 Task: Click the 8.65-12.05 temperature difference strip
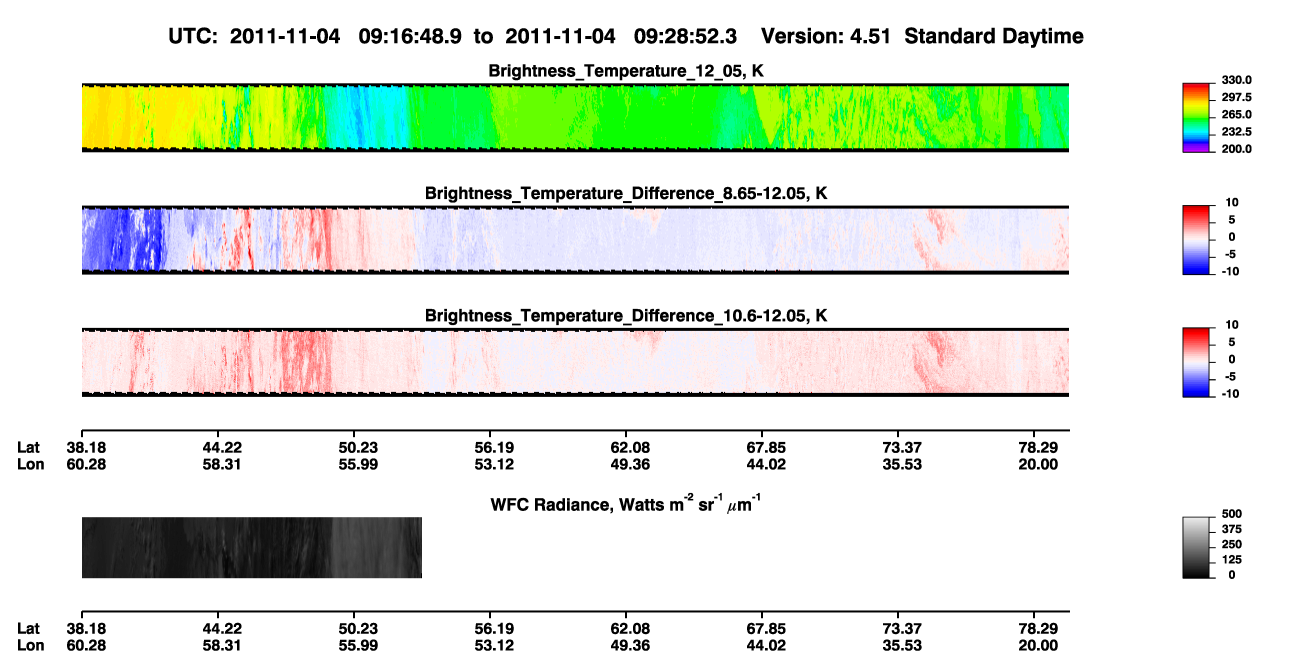coord(575,240)
